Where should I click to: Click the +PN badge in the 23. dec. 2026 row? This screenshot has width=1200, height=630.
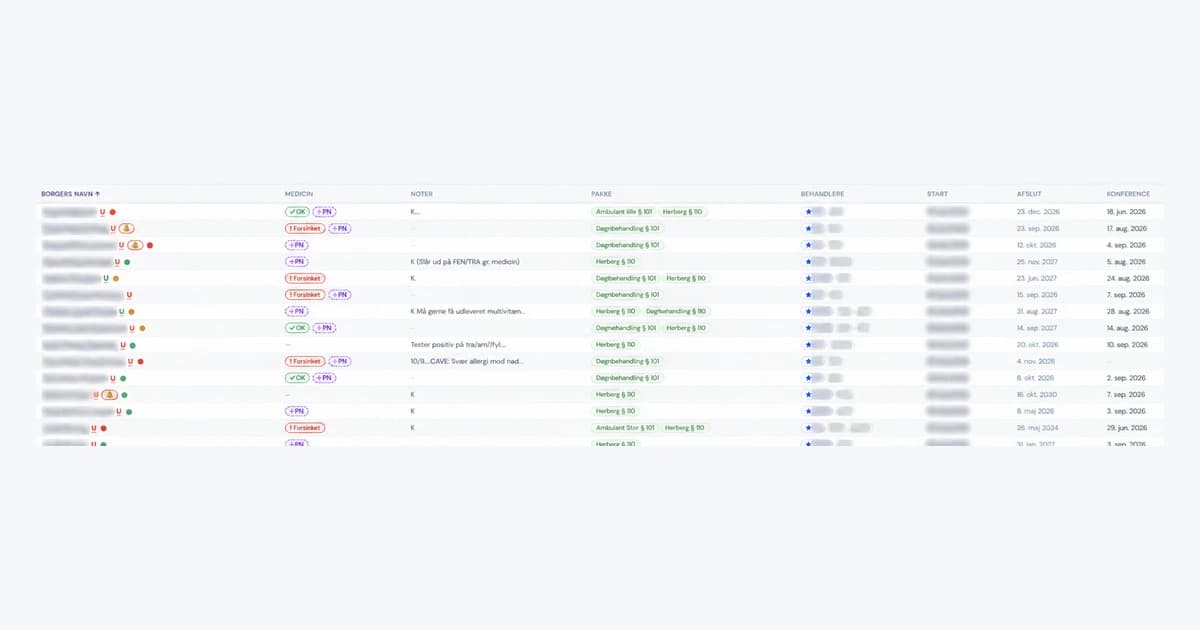tap(324, 212)
